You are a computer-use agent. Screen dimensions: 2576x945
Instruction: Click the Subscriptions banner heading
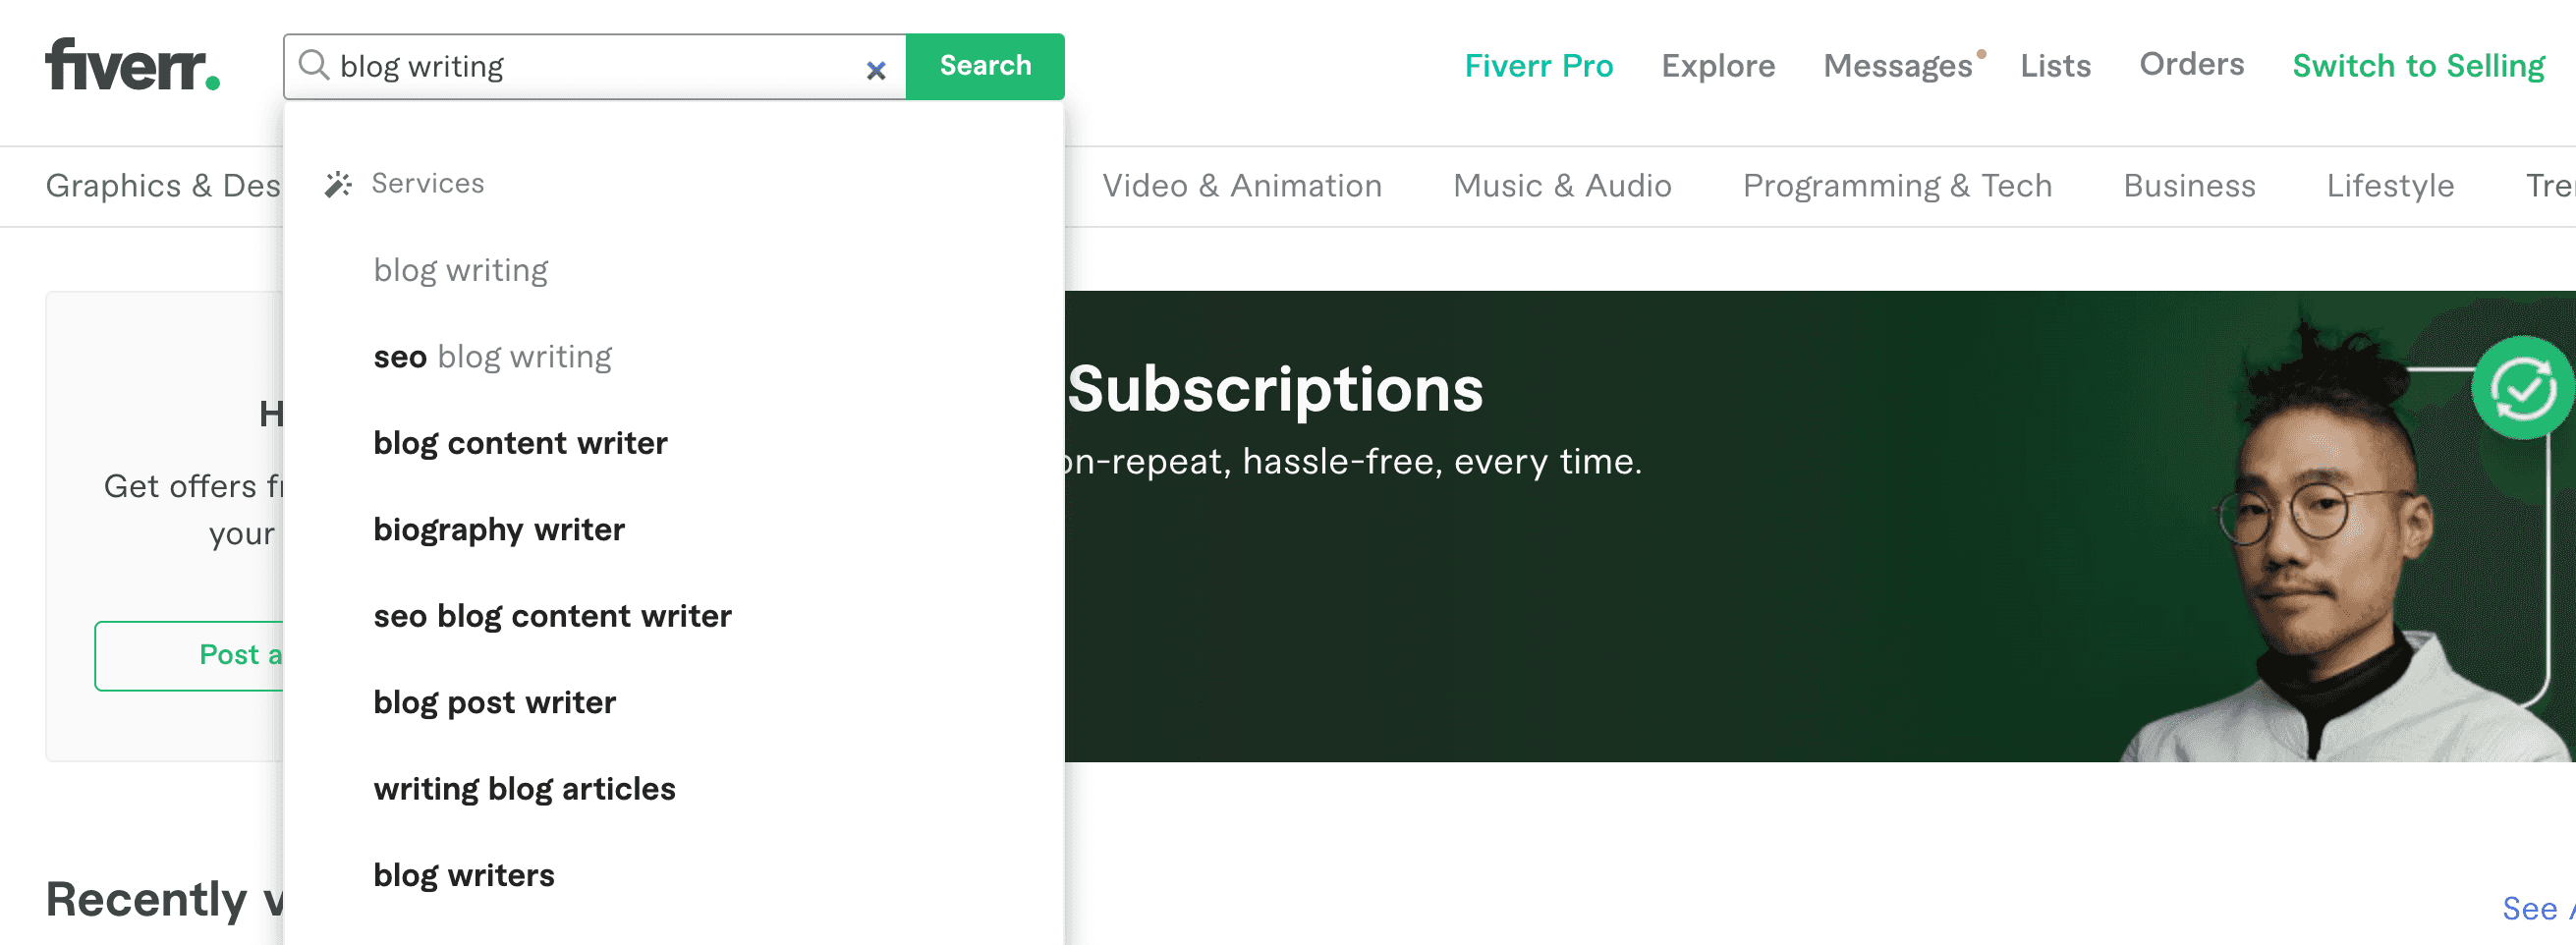[1275, 389]
